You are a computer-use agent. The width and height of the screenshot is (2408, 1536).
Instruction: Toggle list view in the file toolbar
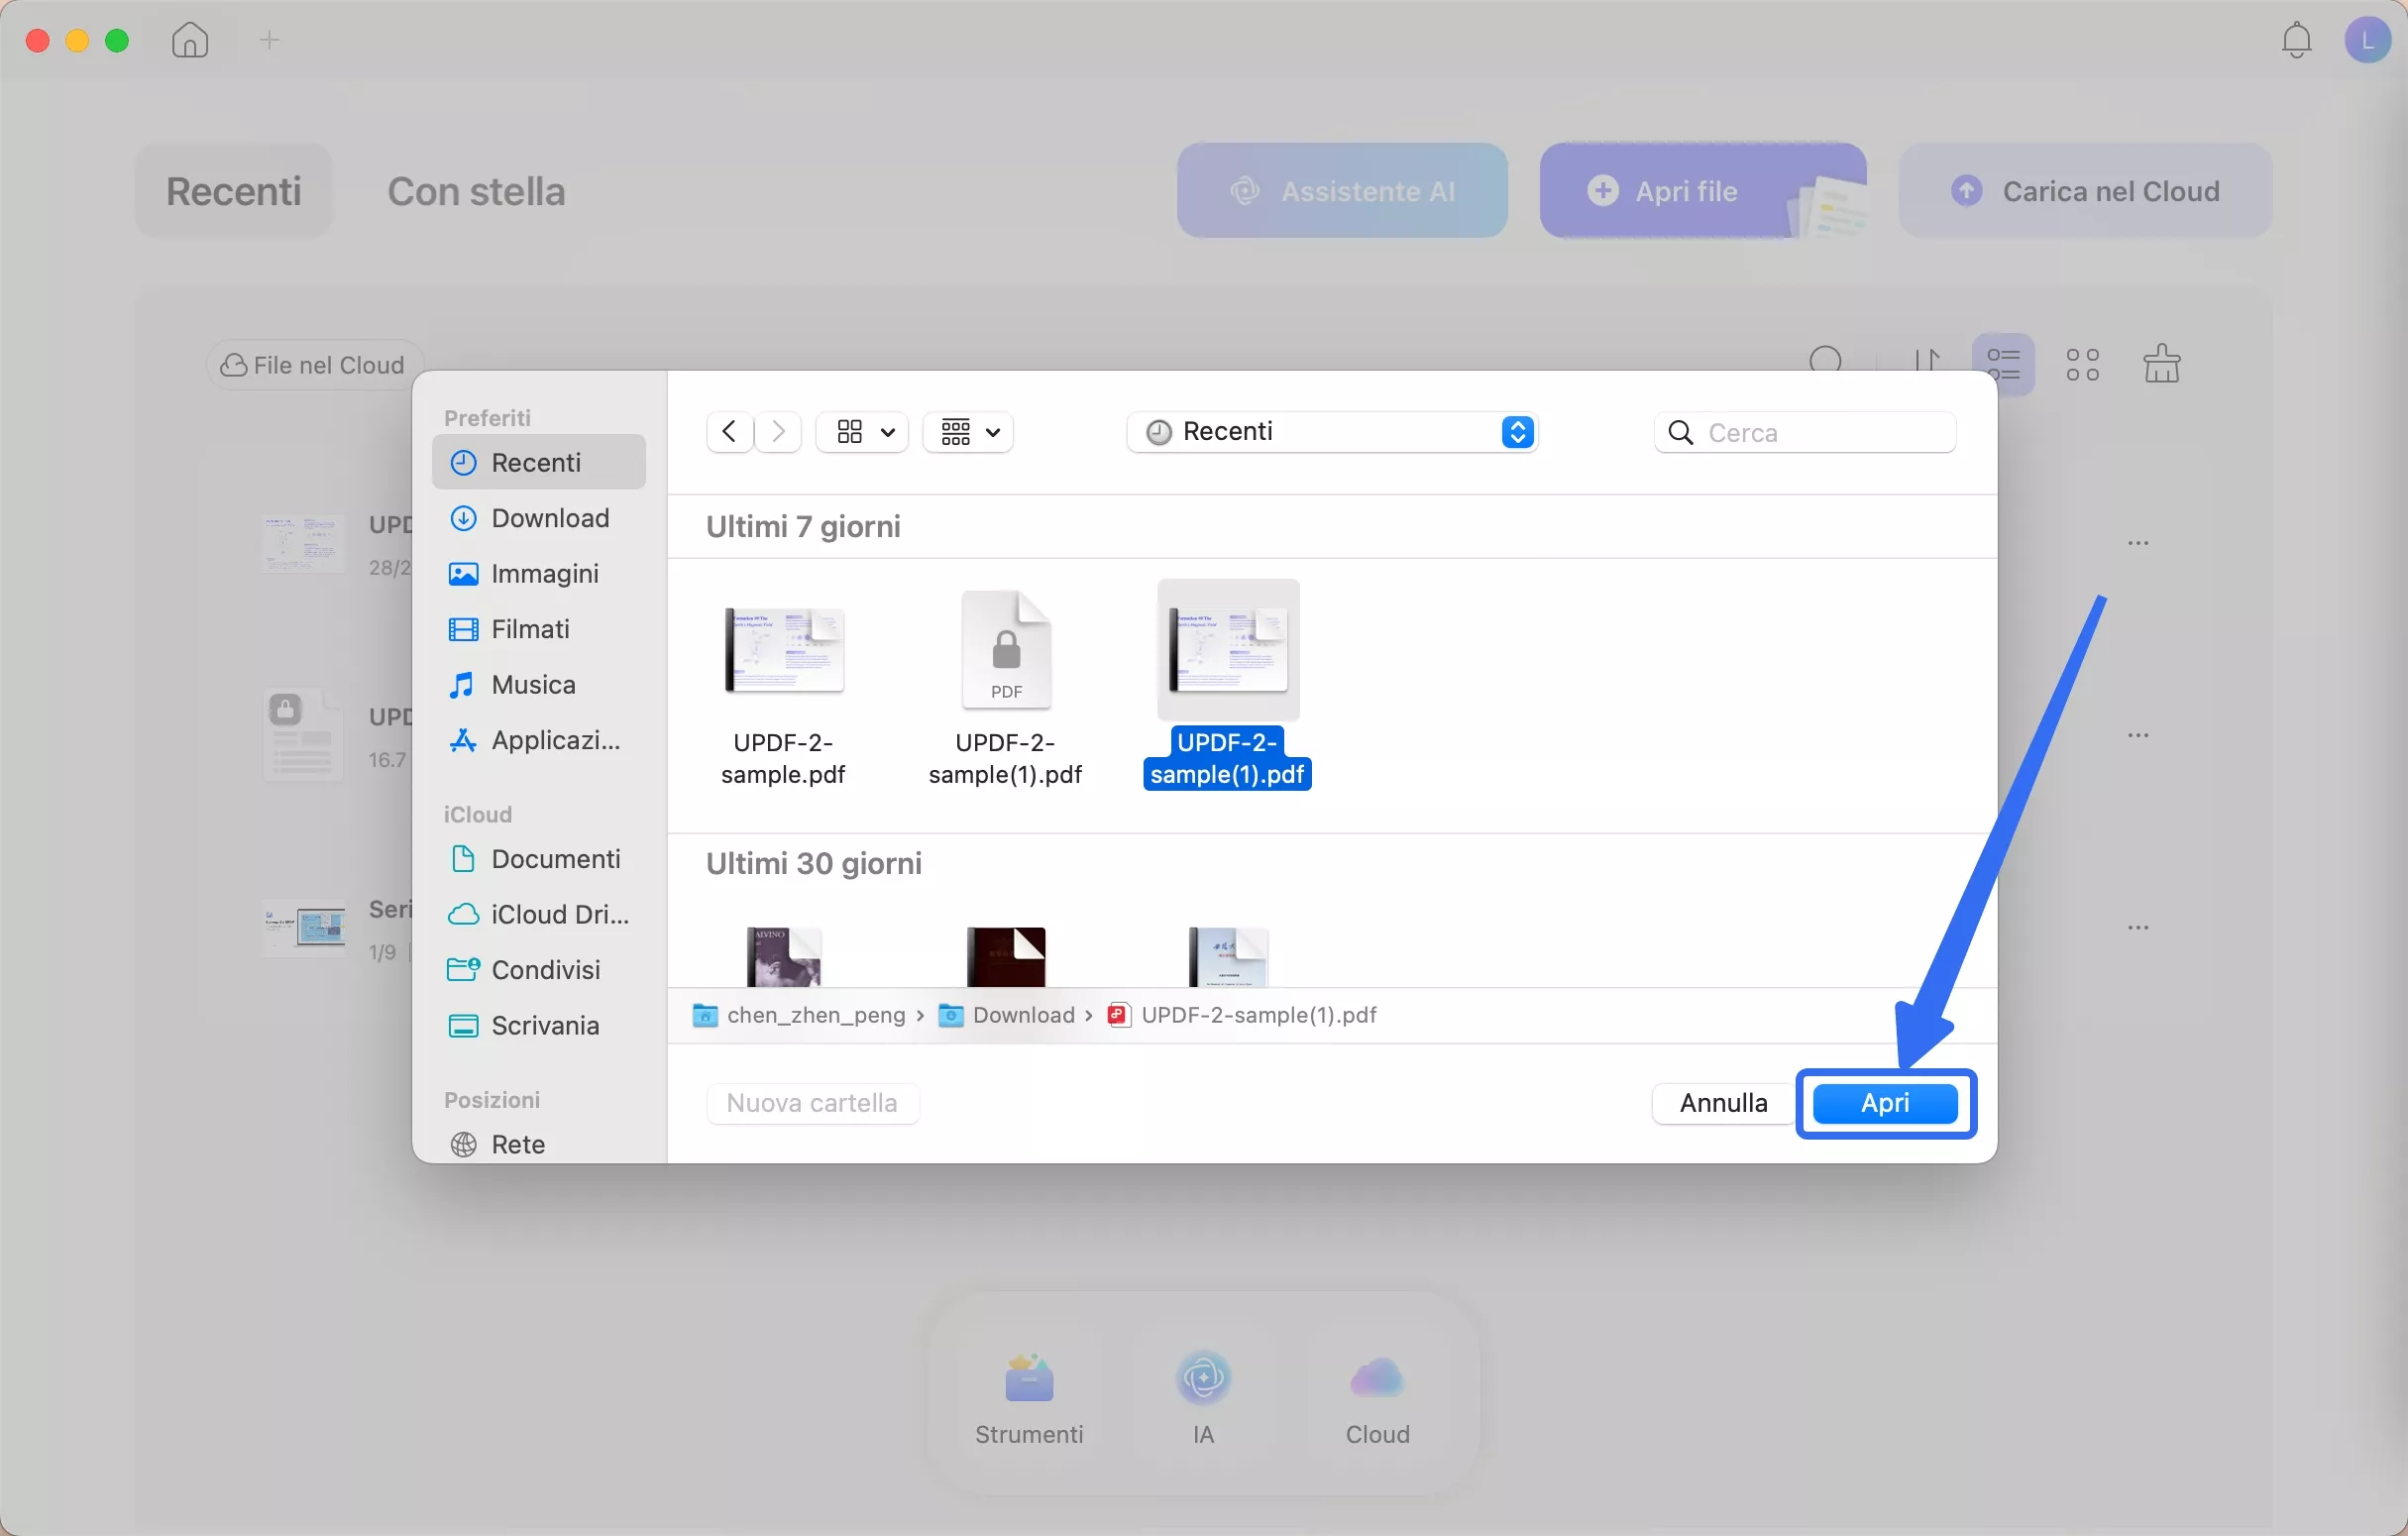pyautogui.click(x=2004, y=362)
